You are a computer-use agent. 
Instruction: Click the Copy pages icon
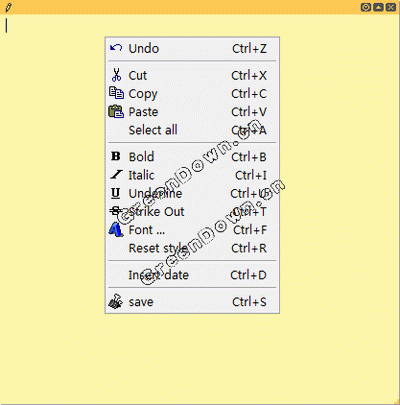point(116,93)
